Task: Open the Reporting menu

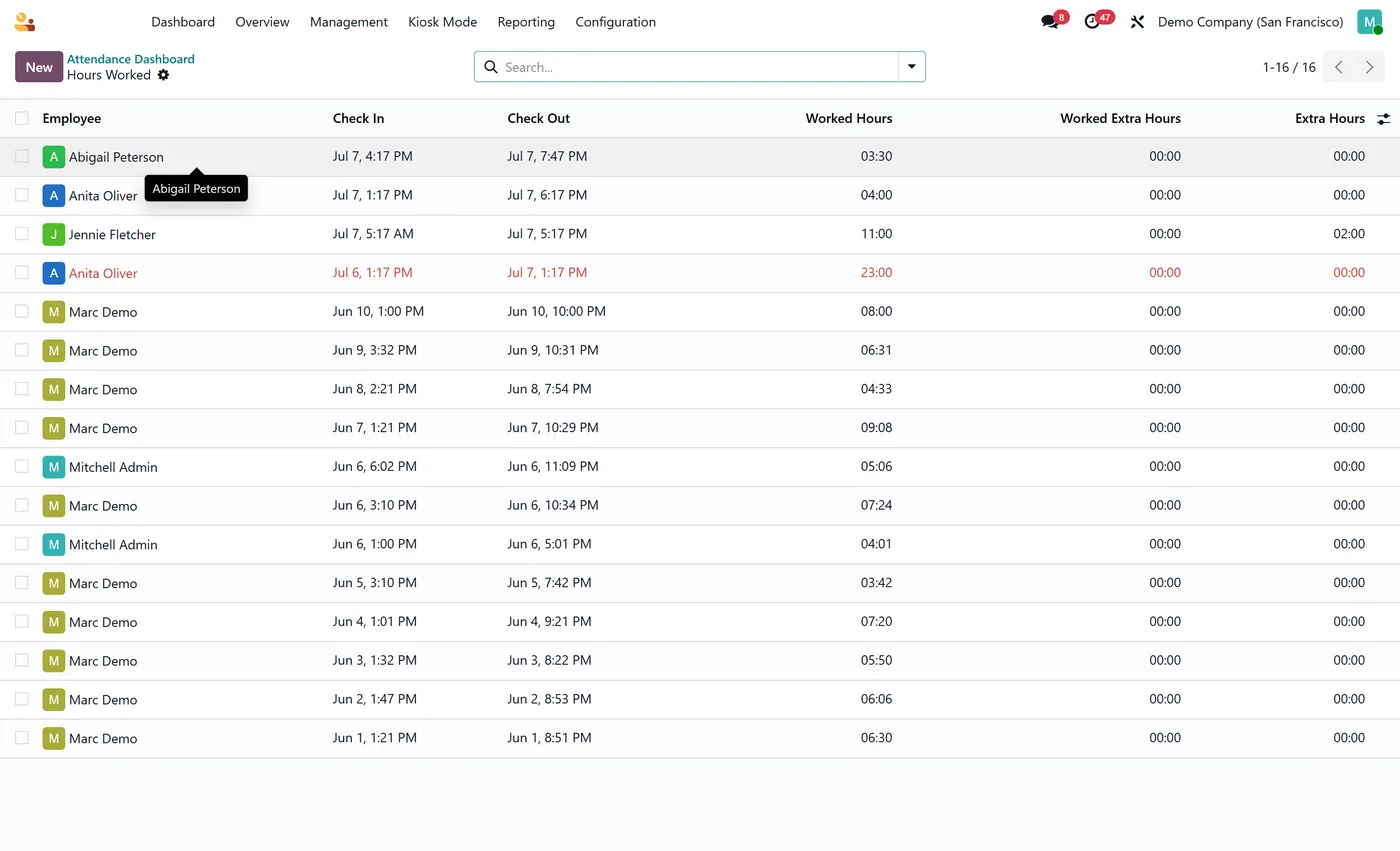Action: [526, 22]
